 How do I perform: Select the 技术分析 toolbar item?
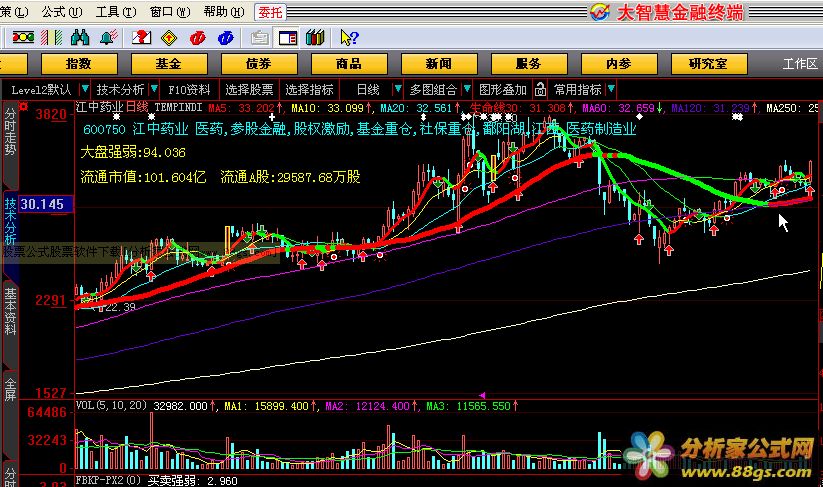(x=120, y=90)
